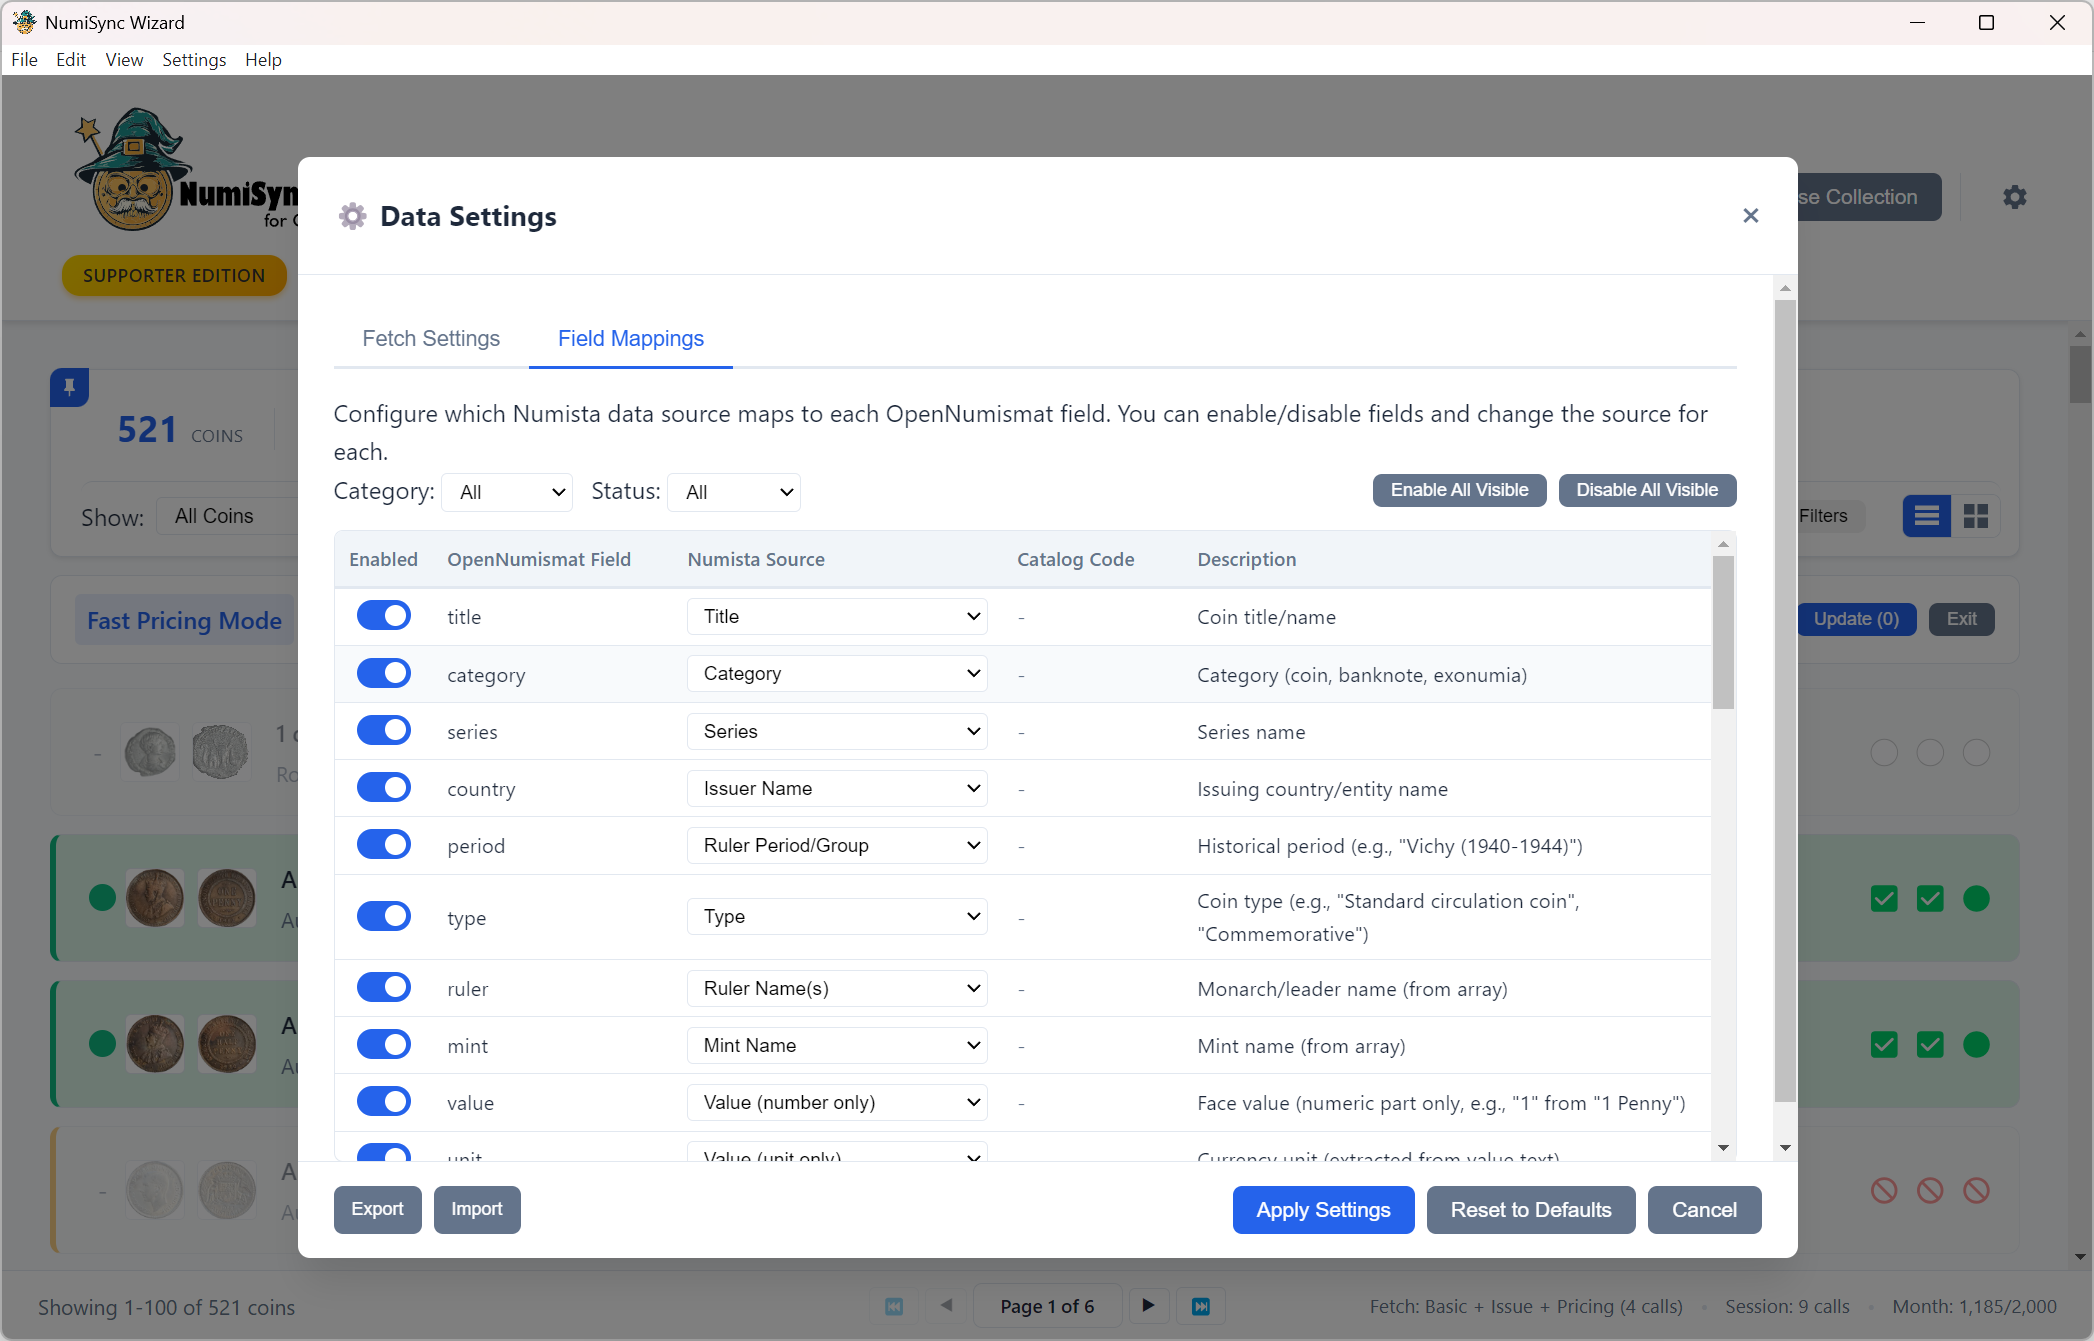Open the Category filter dropdown

click(x=509, y=492)
